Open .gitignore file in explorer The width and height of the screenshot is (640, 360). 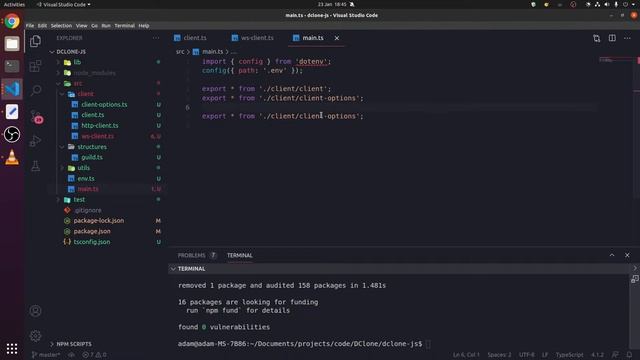pyautogui.click(x=88, y=210)
